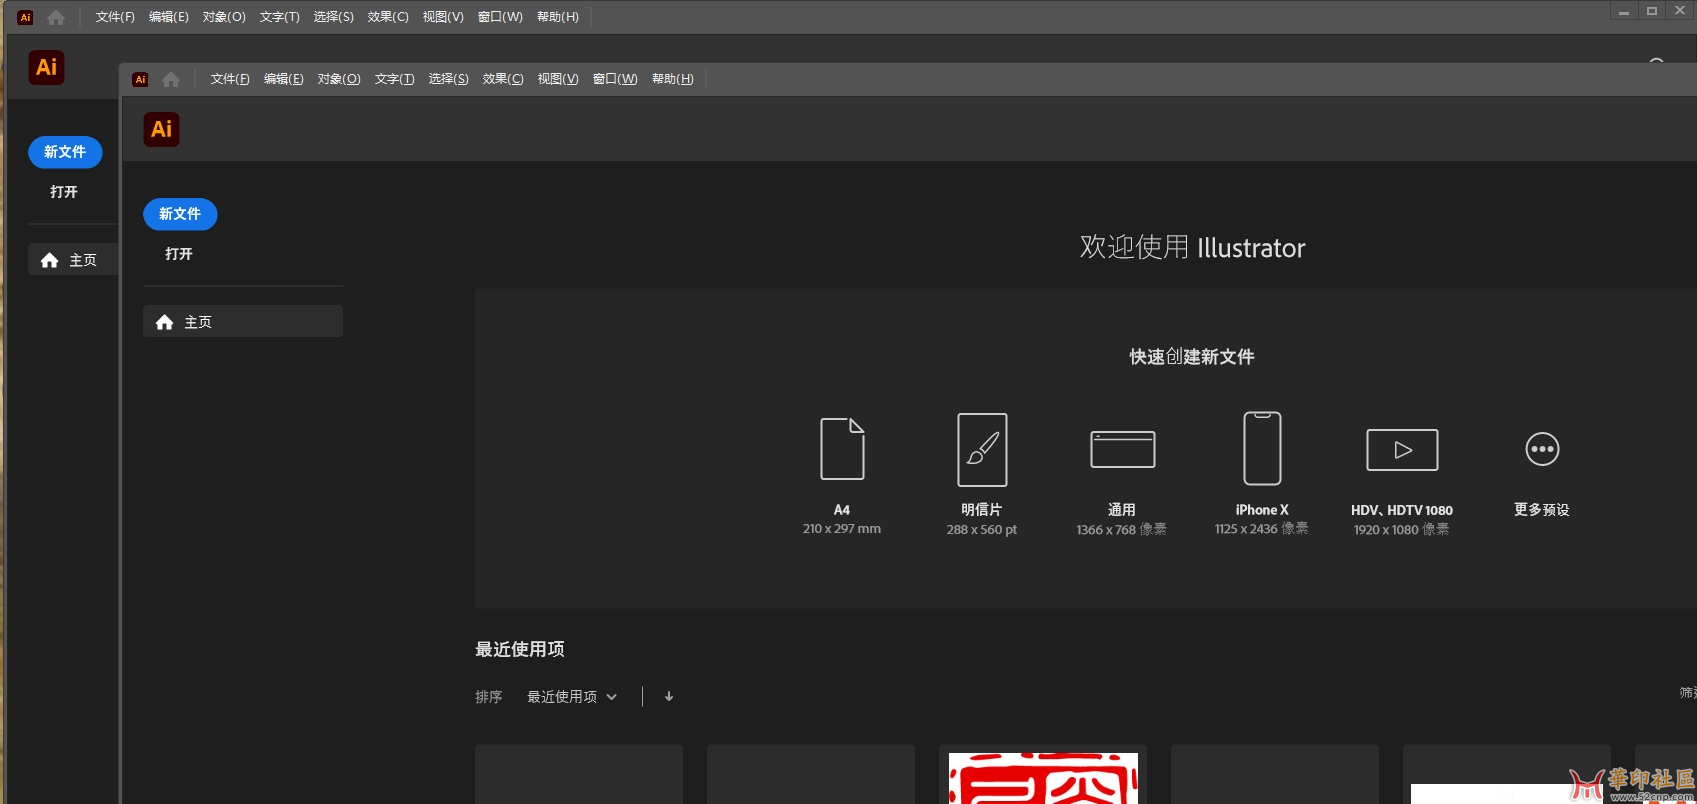This screenshot has height=804, width=1697.
Task: Open 编辑(E) menu in back window
Action: pos(168,17)
